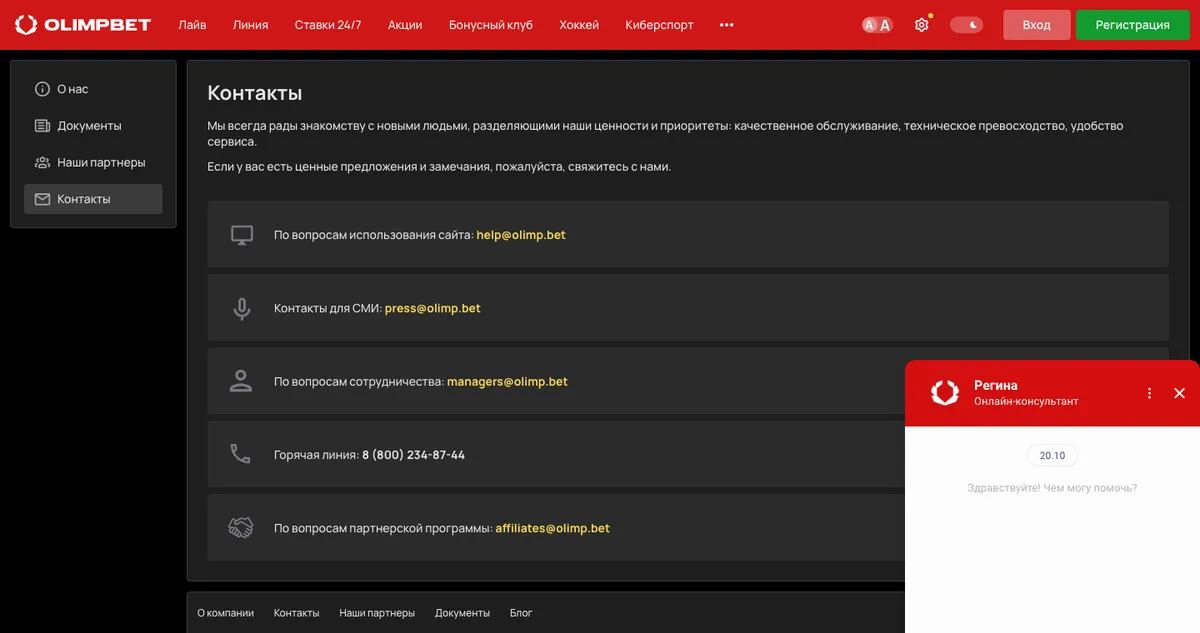The height and width of the screenshot is (633, 1200).
Task: Close the Регина chat widget
Action: [1179, 393]
